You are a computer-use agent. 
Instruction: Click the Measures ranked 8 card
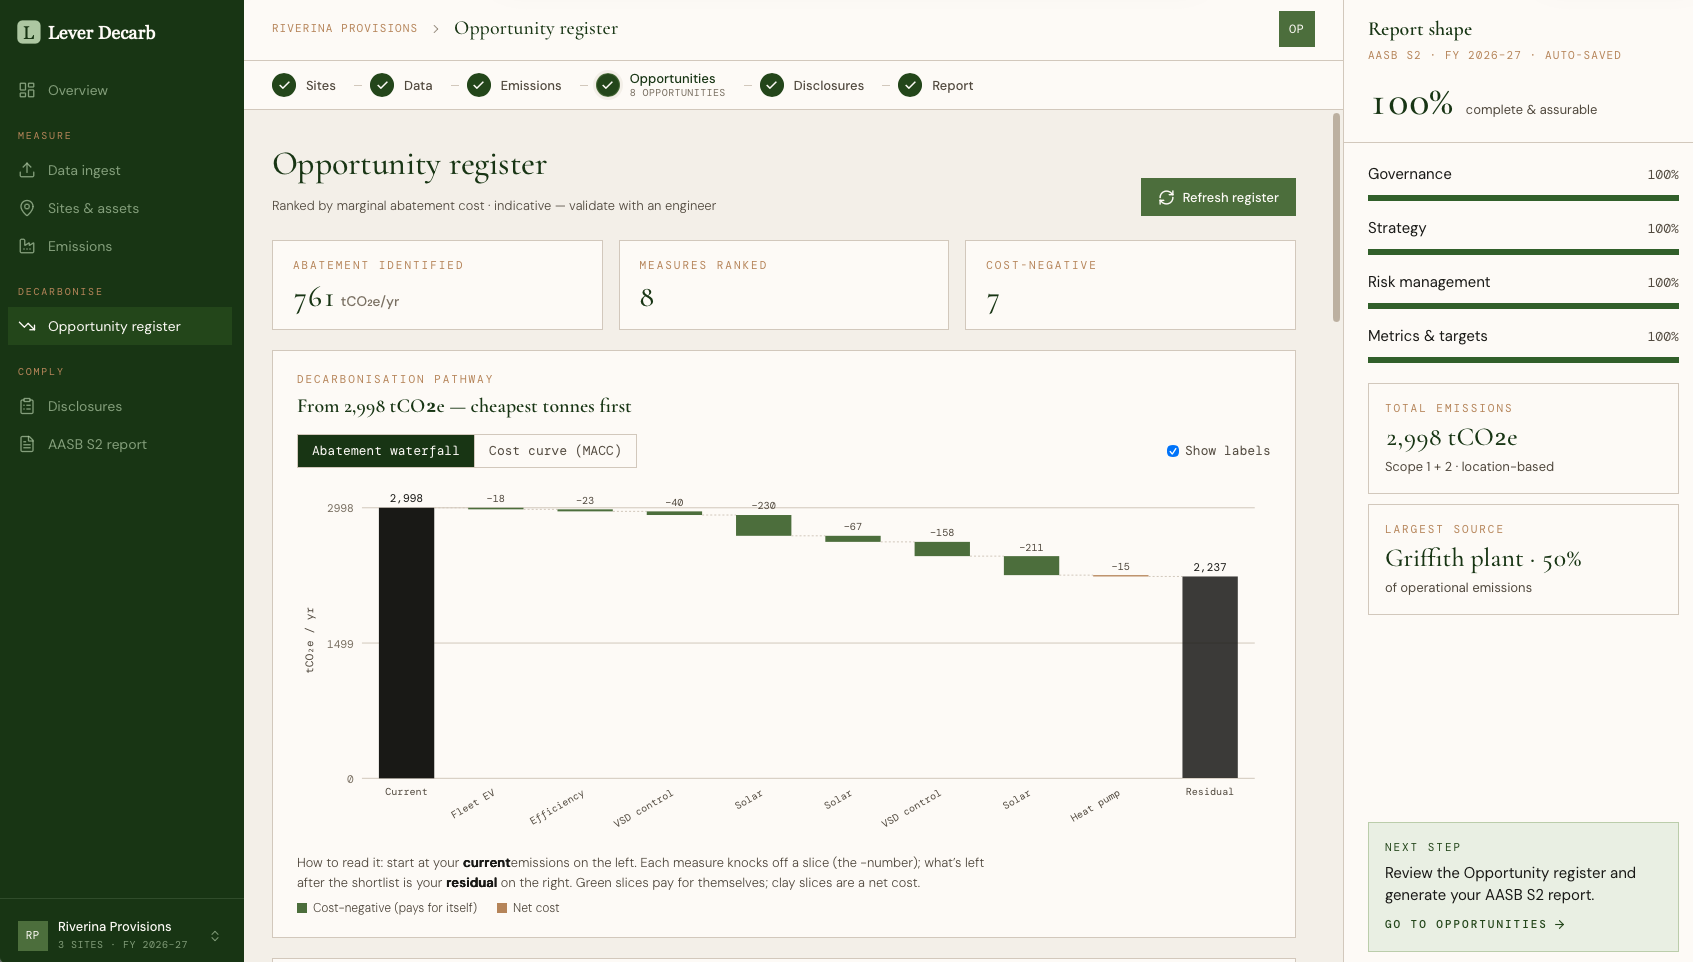pos(784,285)
